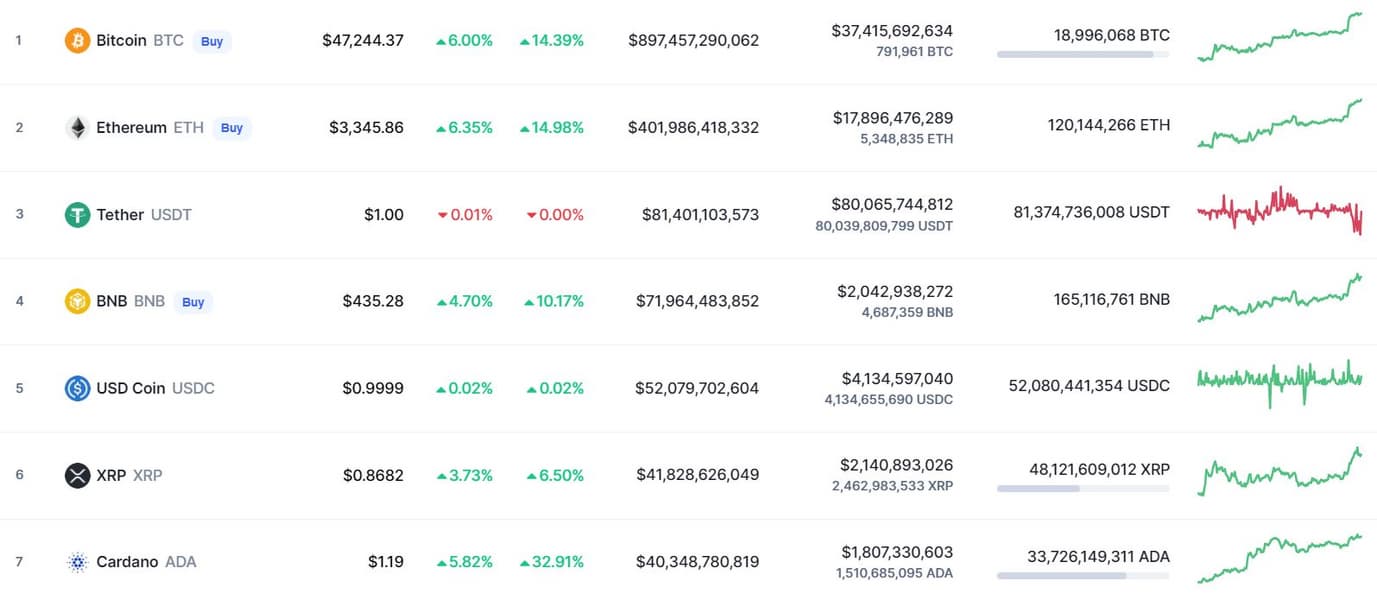Click the Ethereum diamond logo icon

click(77, 128)
